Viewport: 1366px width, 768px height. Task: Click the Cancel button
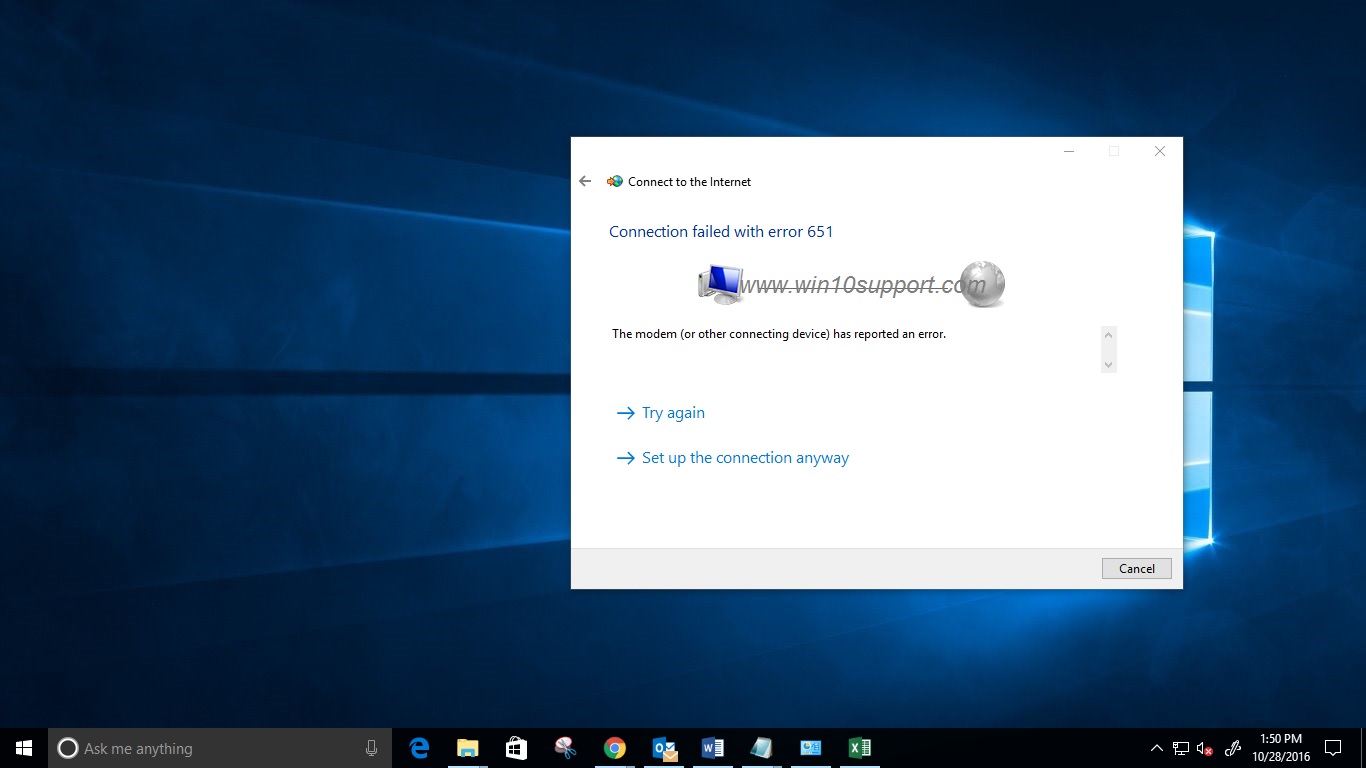(x=1136, y=568)
